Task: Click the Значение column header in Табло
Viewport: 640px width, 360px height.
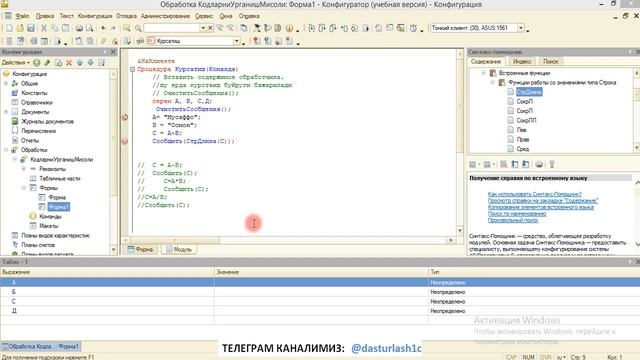Action: pyautogui.click(x=321, y=272)
